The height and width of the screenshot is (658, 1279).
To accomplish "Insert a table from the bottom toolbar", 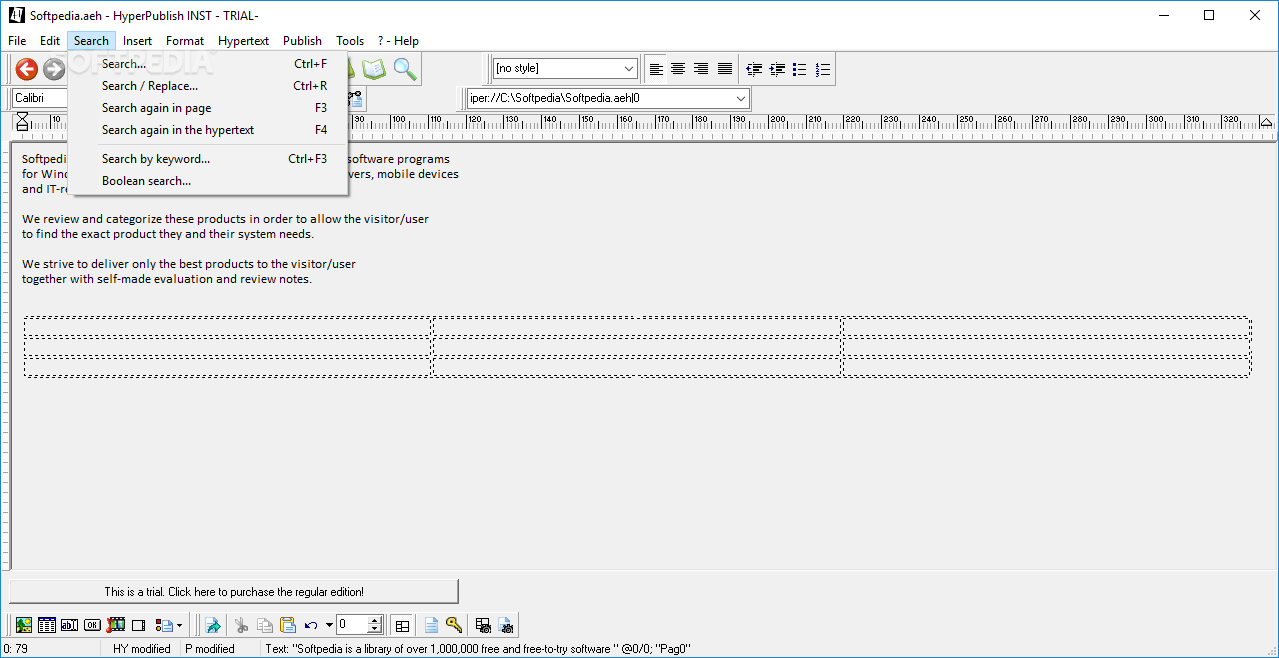I will point(47,625).
